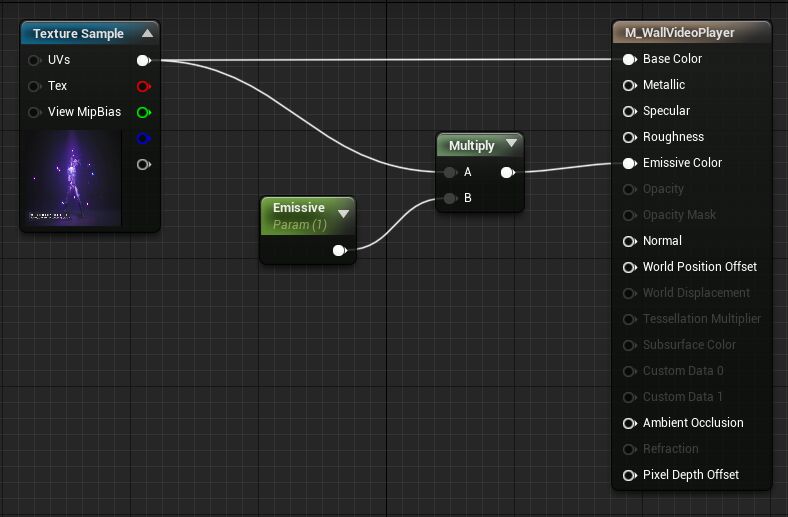Image resolution: width=788 pixels, height=517 pixels.
Task: Select the Multiply node title
Action: click(471, 146)
